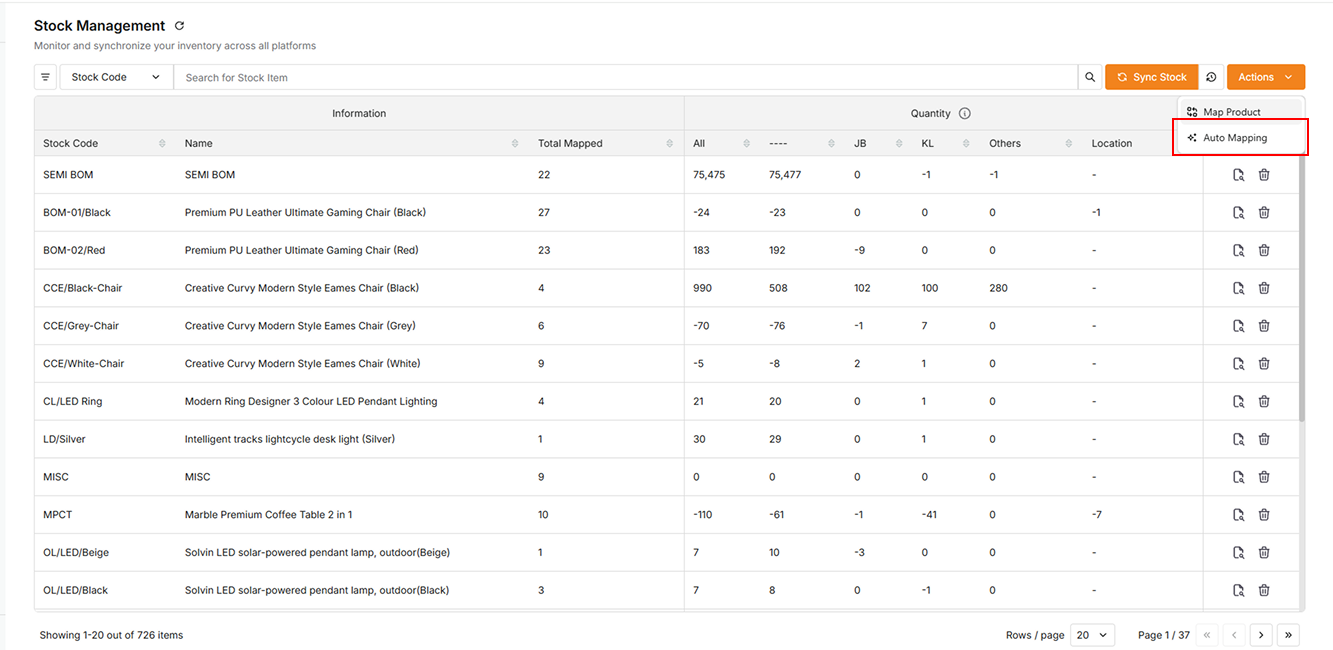Image resolution: width=1333 pixels, height=650 pixels.
Task: Open the Rows per page dropdown
Action: pos(1093,635)
